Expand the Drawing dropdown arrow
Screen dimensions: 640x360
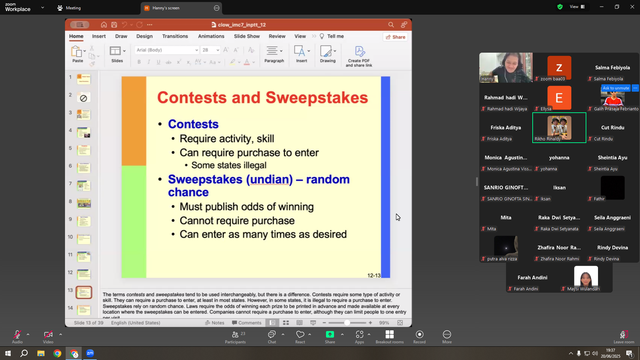tap(335, 51)
